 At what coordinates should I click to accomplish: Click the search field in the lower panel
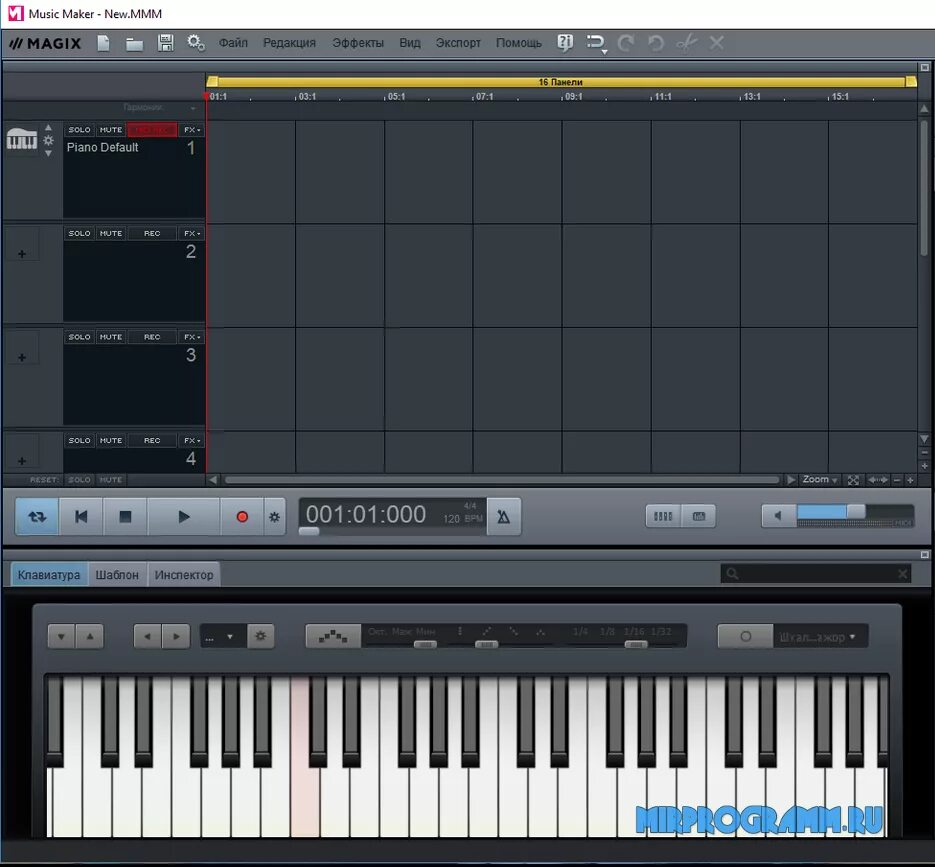[x=816, y=574]
